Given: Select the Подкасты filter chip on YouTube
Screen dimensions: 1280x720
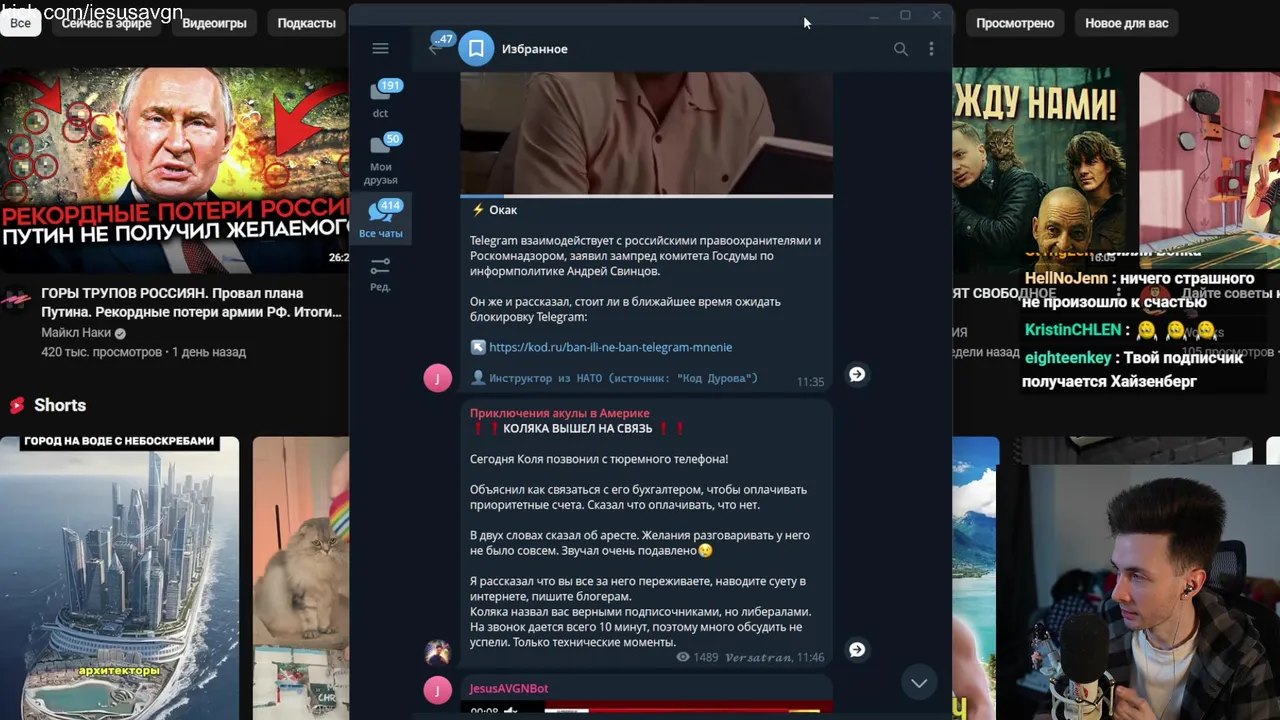Looking at the screenshot, I should (306, 23).
